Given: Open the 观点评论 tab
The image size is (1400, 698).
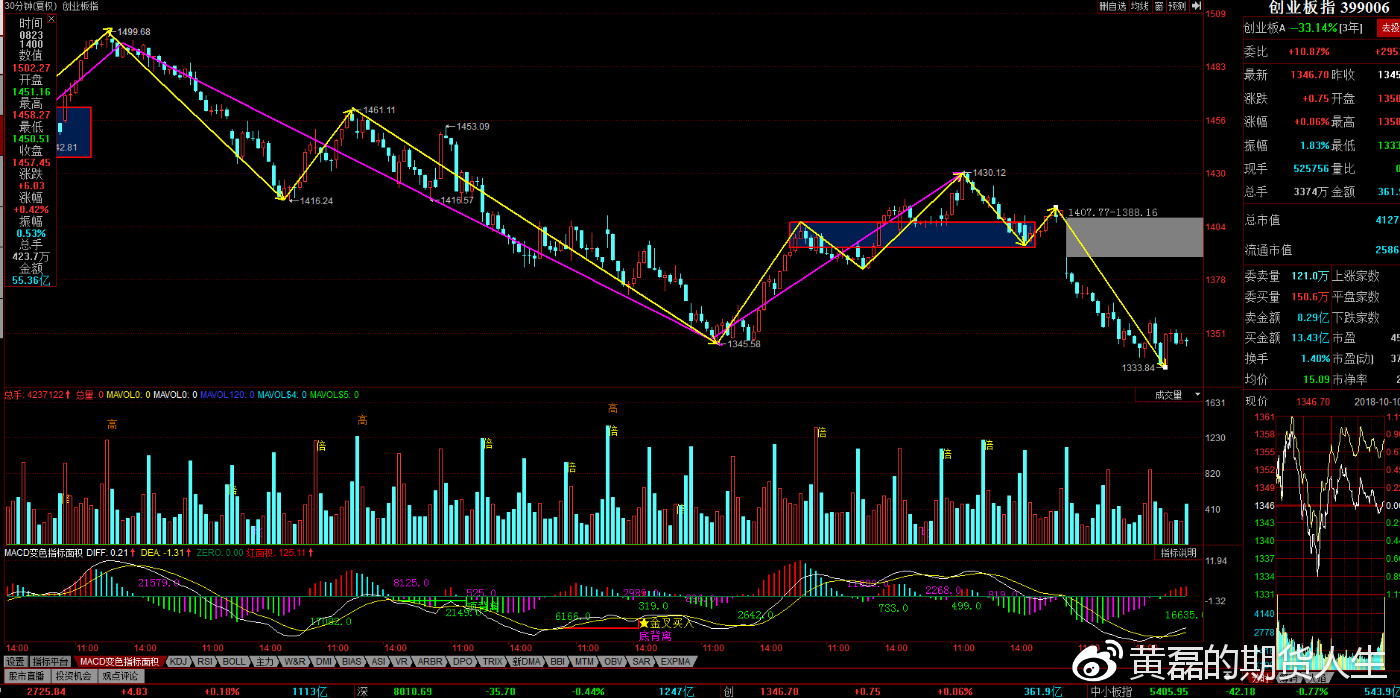Looking at the screenshot, I should [x=120, y=676].
